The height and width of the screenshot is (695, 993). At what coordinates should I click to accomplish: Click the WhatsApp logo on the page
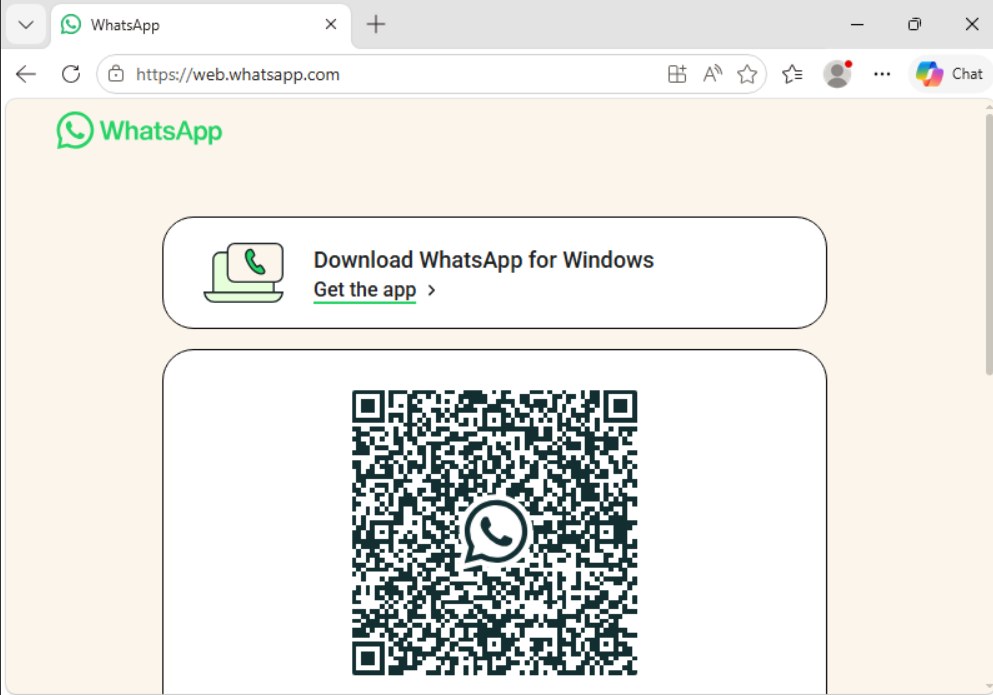pos(139,131)
